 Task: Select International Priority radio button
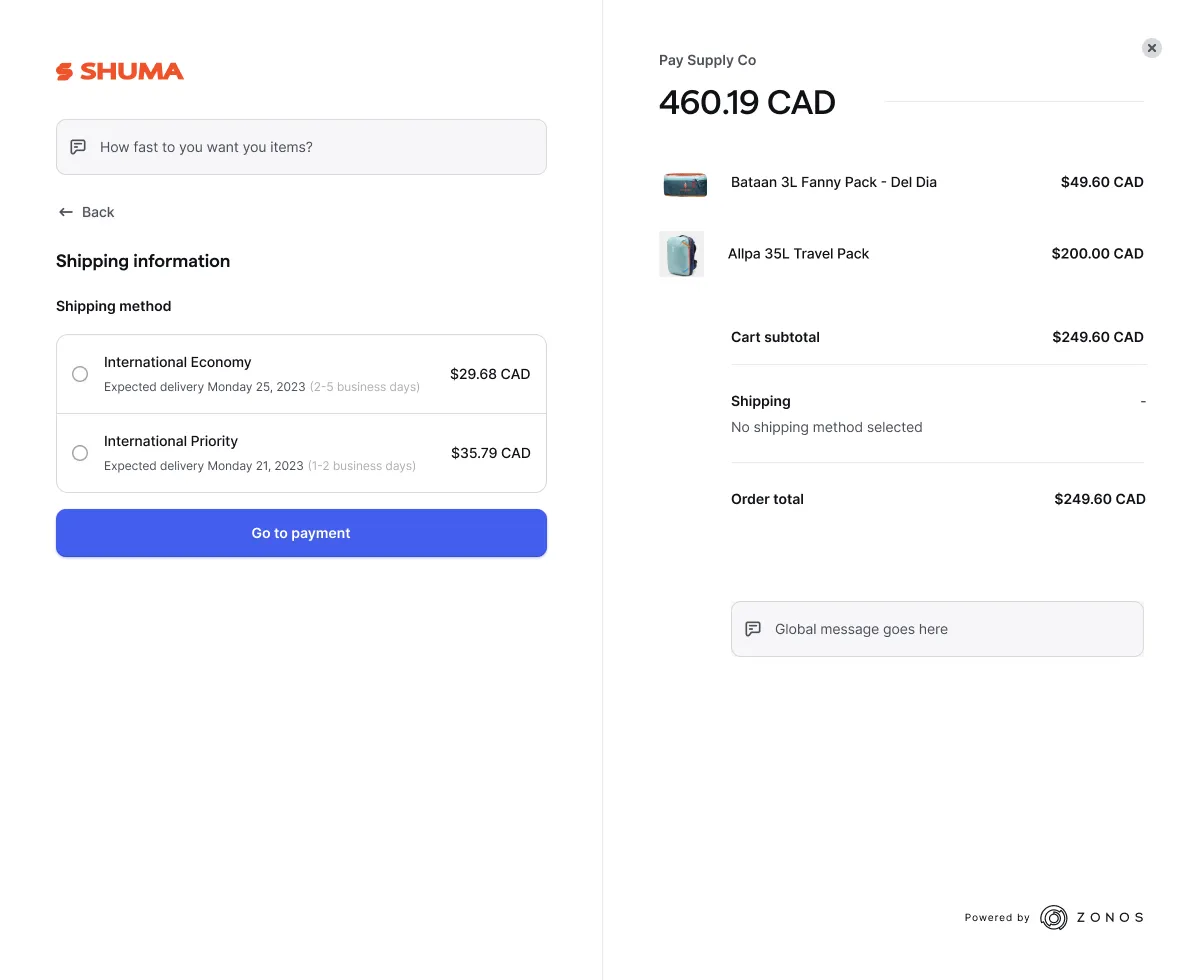pos(80,453)
